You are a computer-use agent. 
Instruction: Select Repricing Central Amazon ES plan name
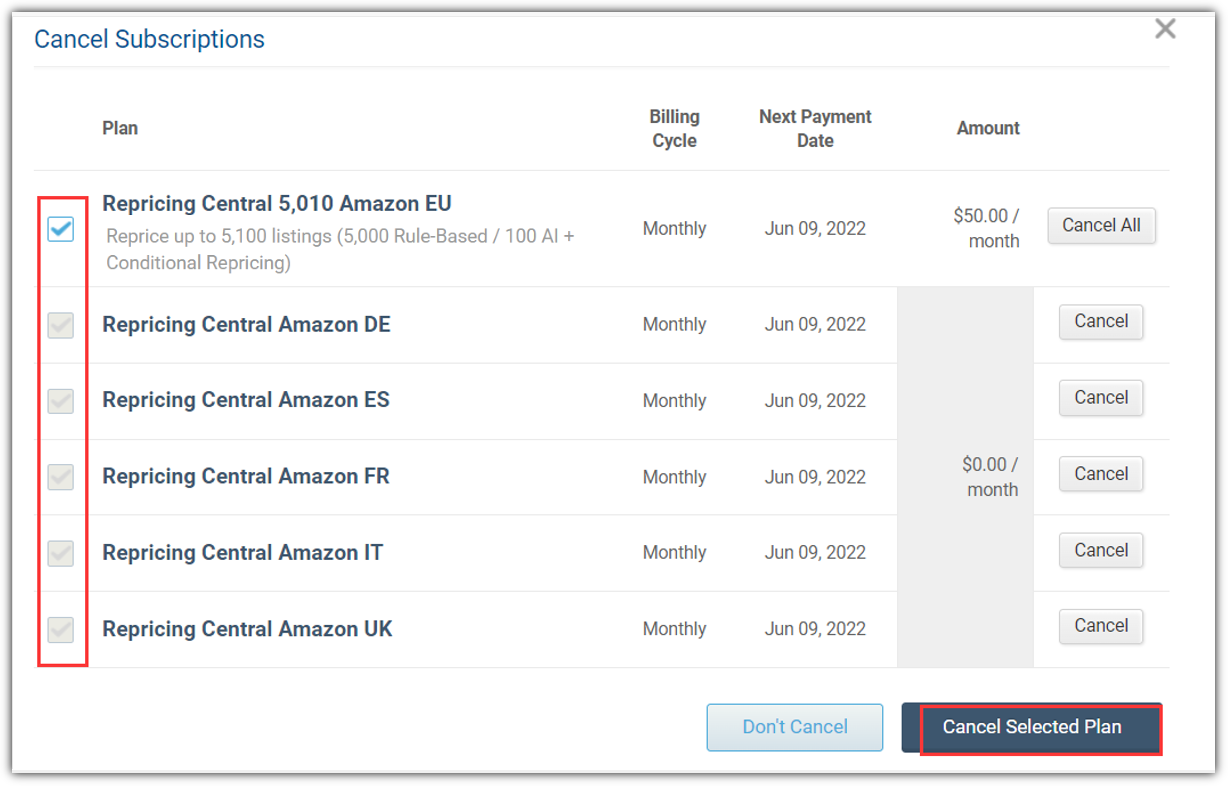[x=246, y=400]
